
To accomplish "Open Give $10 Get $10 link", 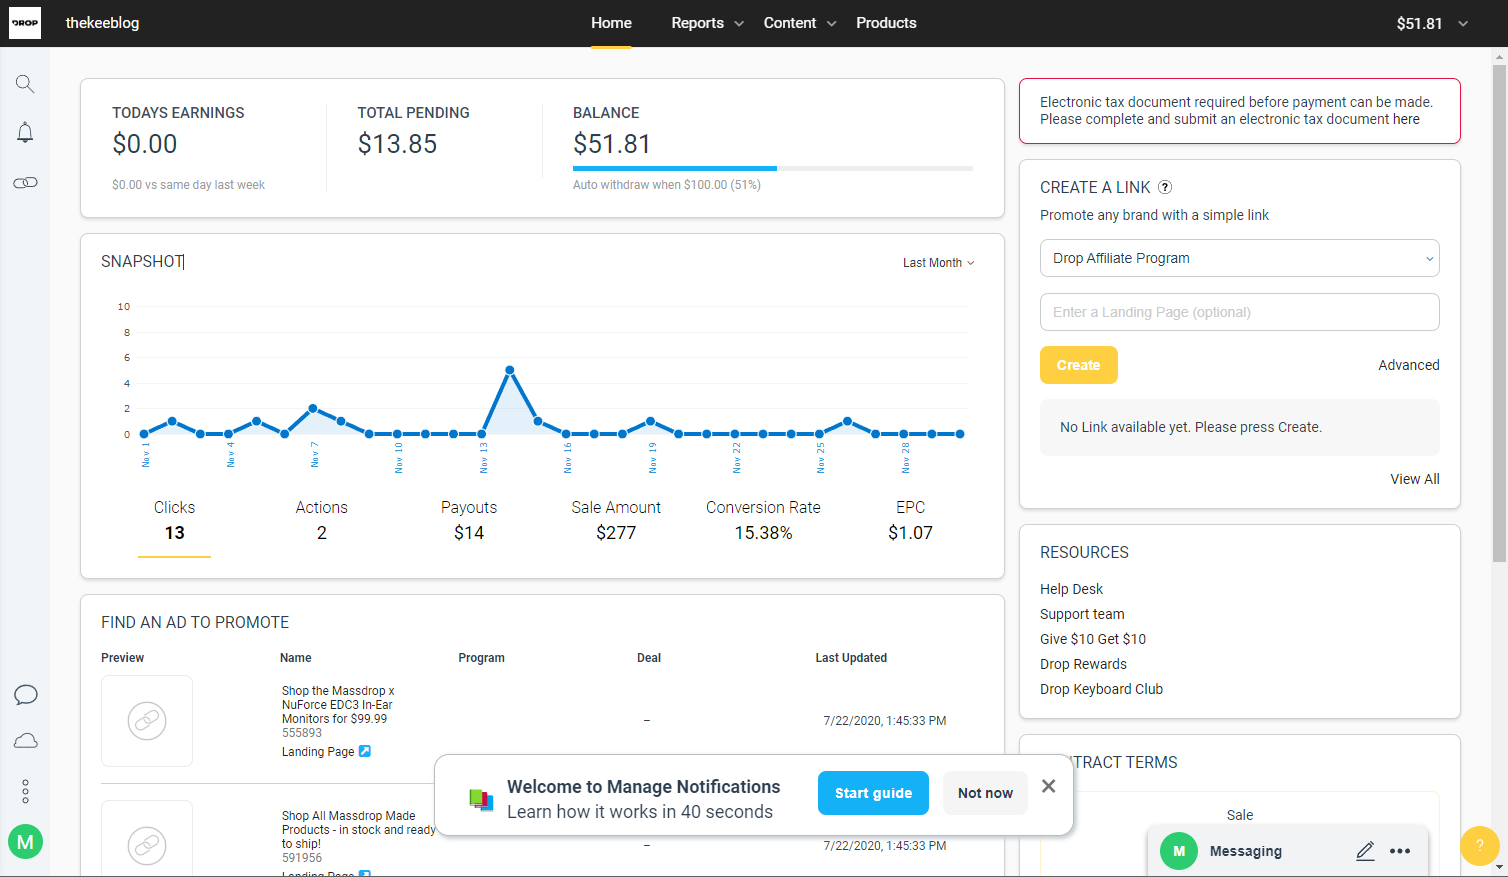I will [1093, 639].
